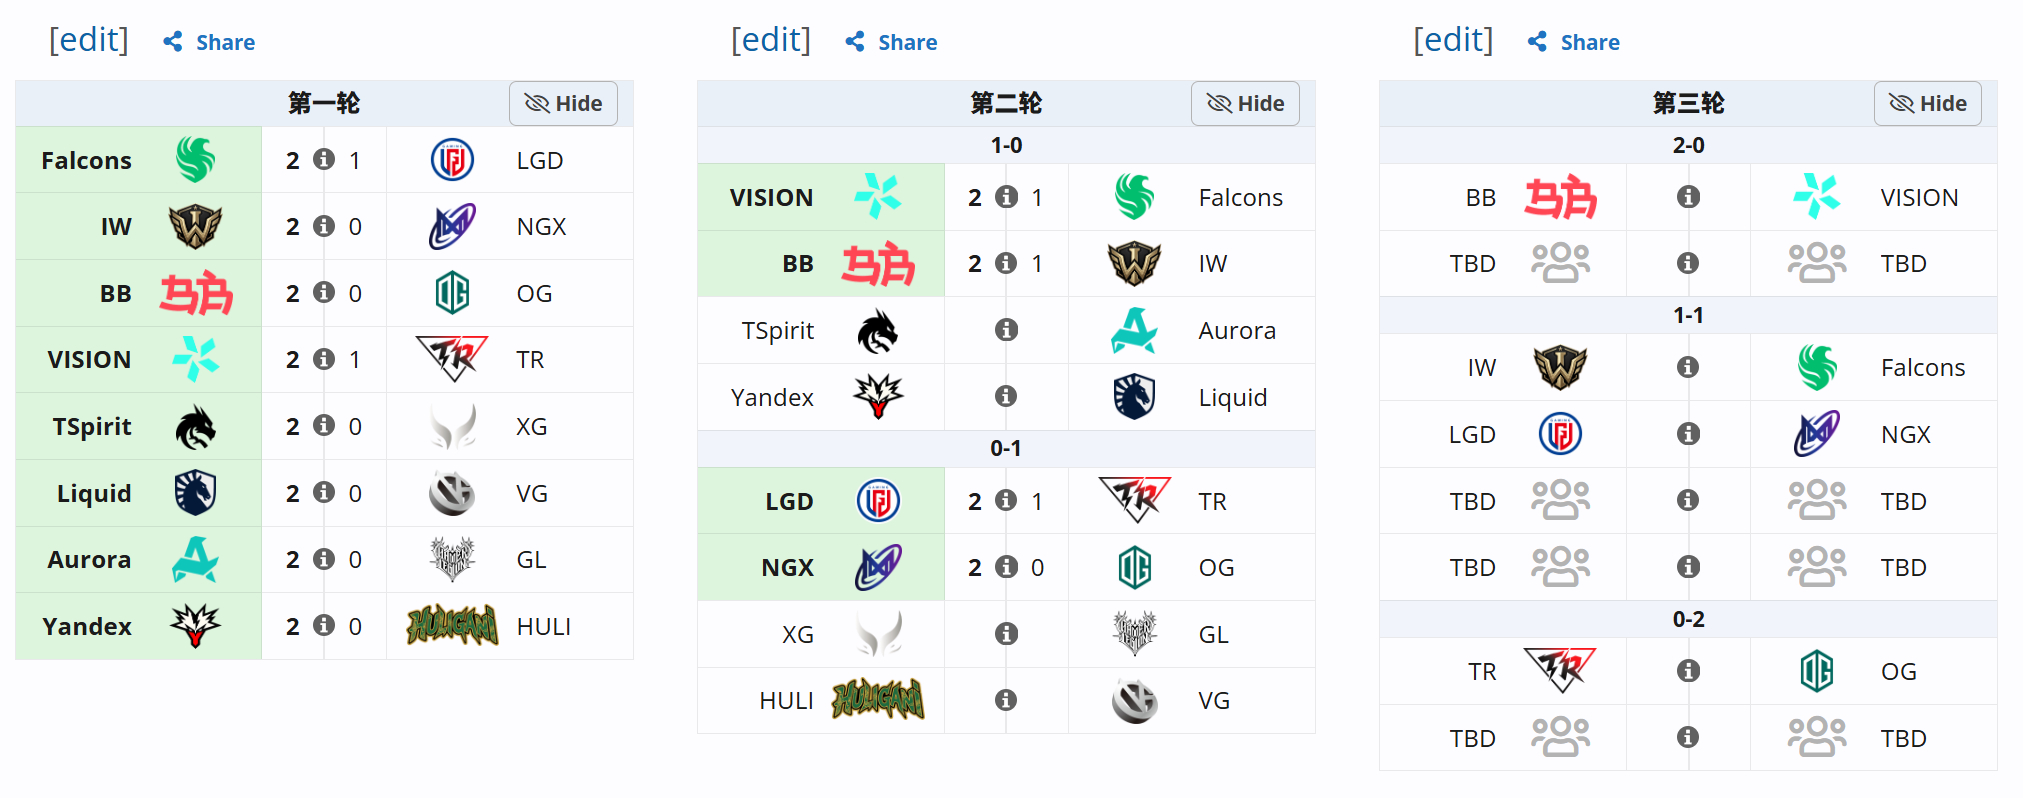Share the round two bracket
The width and height of the screenshot is (2023, 798).
tap(891, 42)
